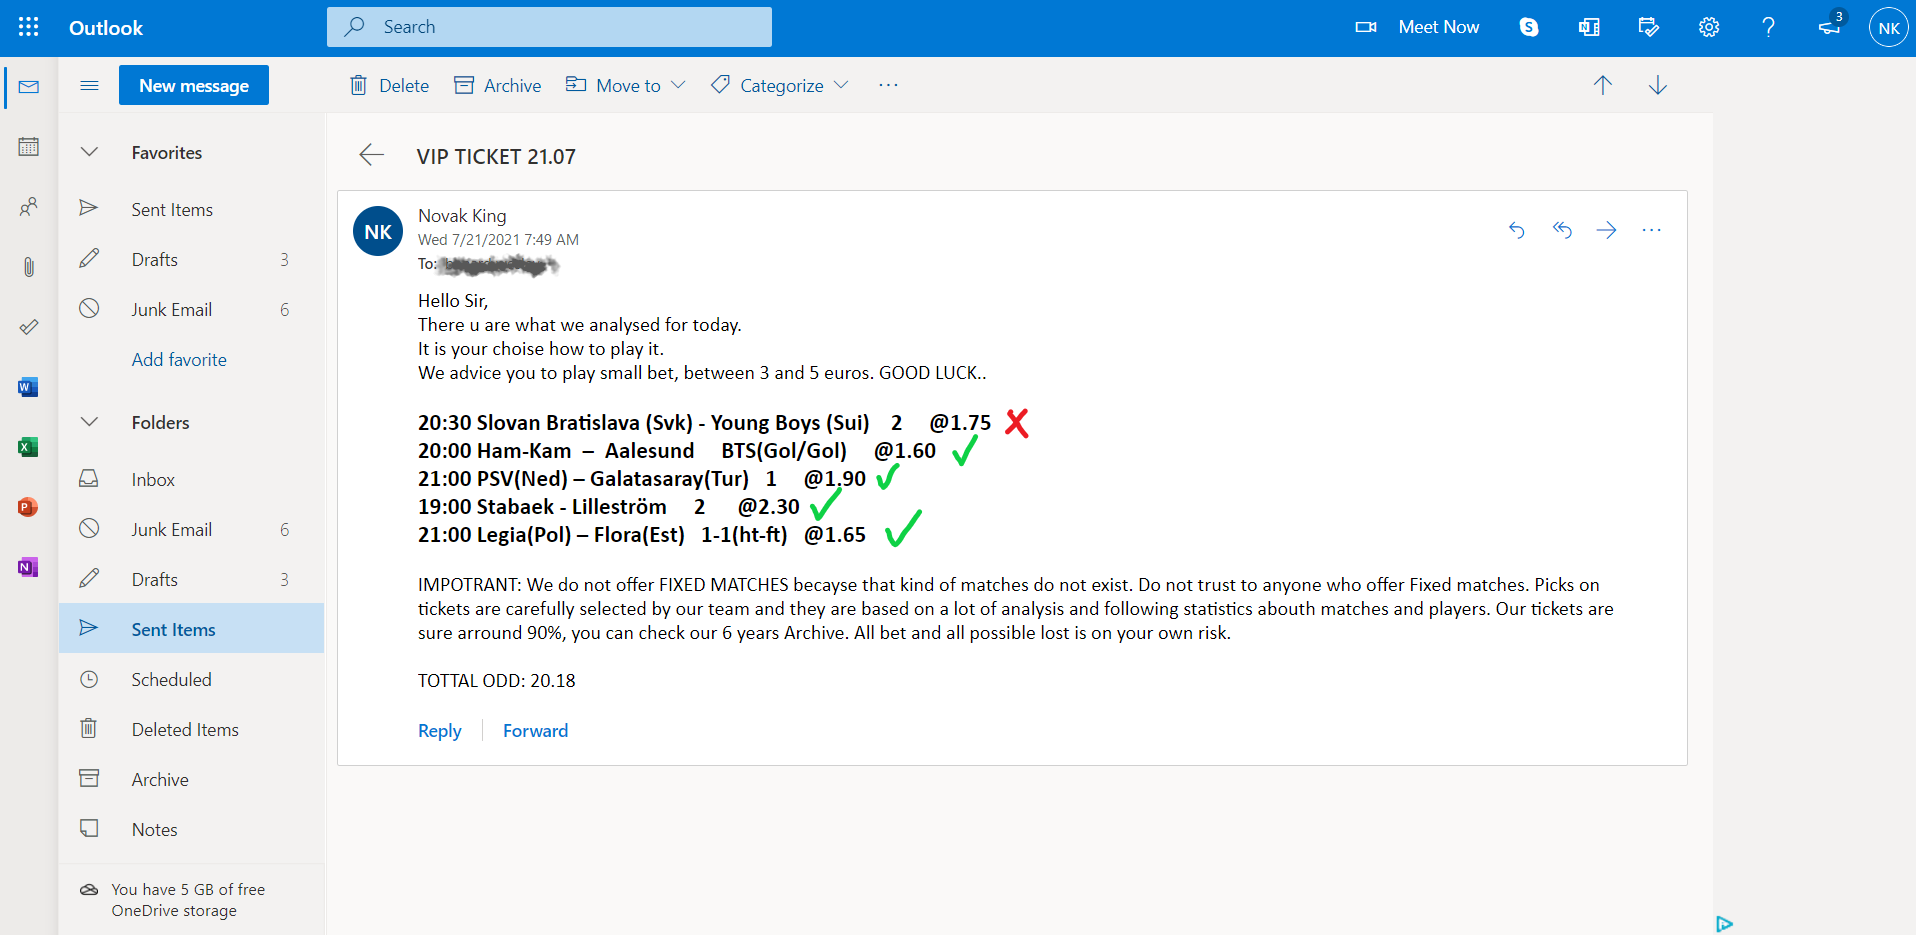
Task: Open the Deleted Items folder
Action: (191, 729)
